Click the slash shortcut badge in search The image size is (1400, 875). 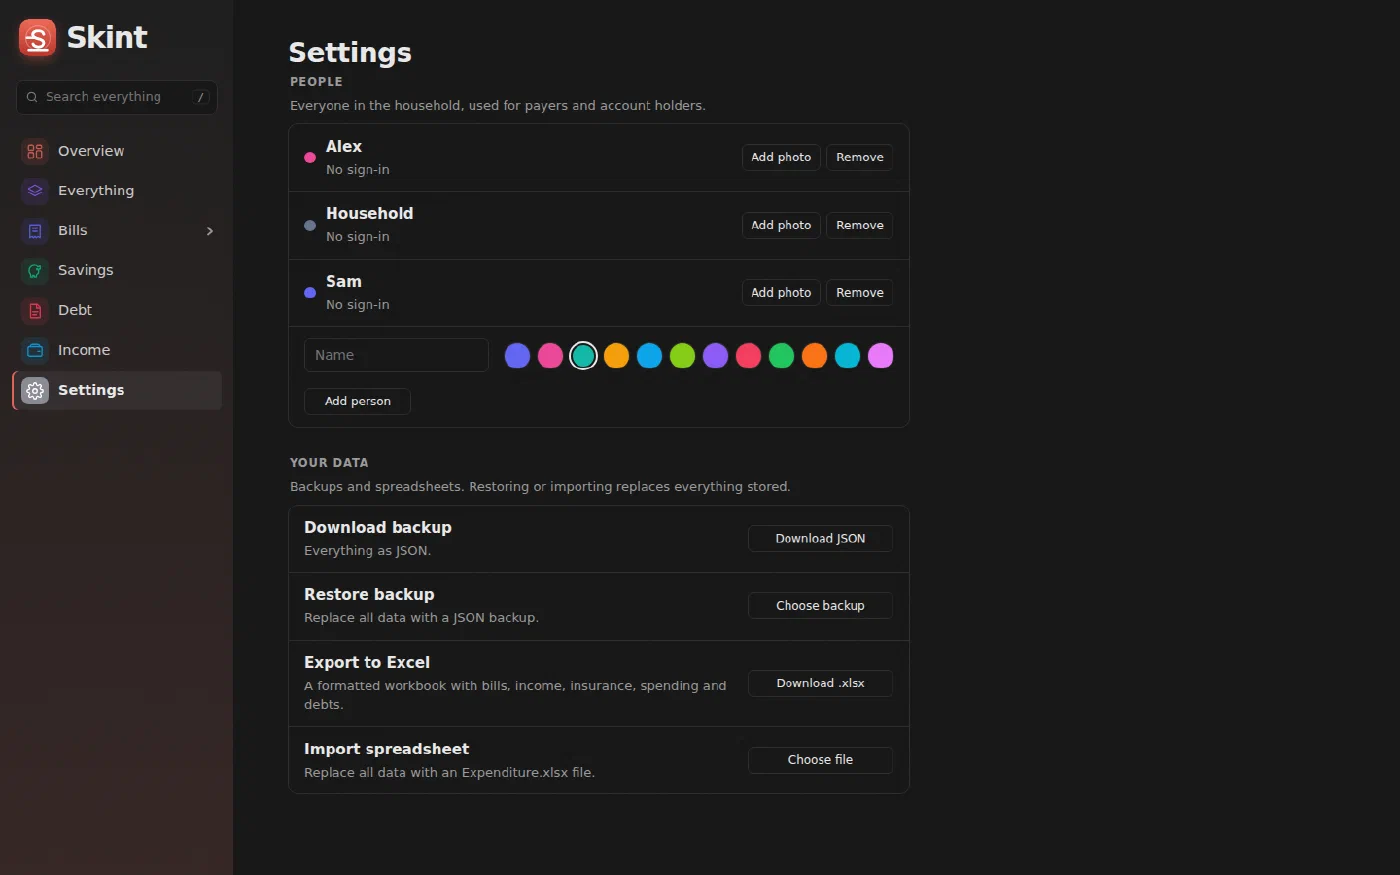201,97
